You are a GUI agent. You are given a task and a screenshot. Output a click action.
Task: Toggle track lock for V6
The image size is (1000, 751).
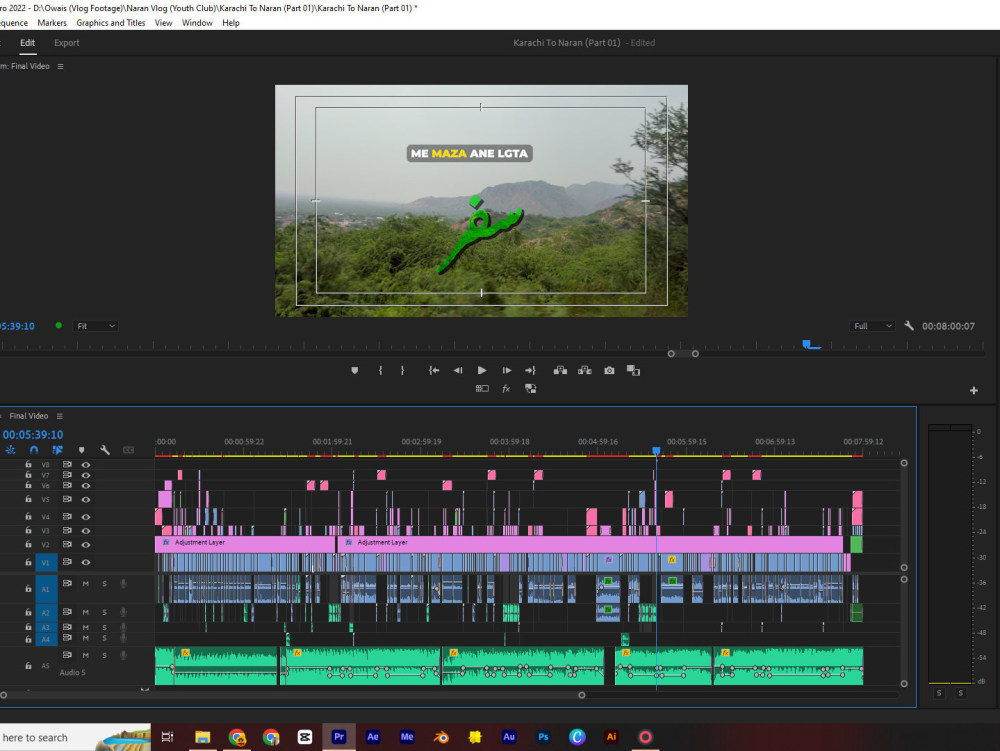(28, 485)
